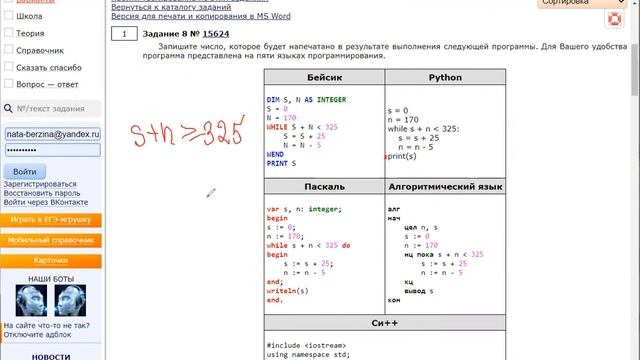The width and height of the screenshot is (640, 360).
Task: Click the Си++ table header
Action: click(x=384, y=323)
